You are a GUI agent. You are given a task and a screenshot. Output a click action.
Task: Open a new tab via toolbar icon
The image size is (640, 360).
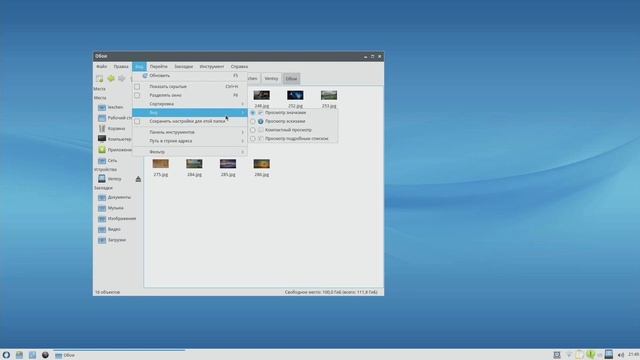pos(99,78)
